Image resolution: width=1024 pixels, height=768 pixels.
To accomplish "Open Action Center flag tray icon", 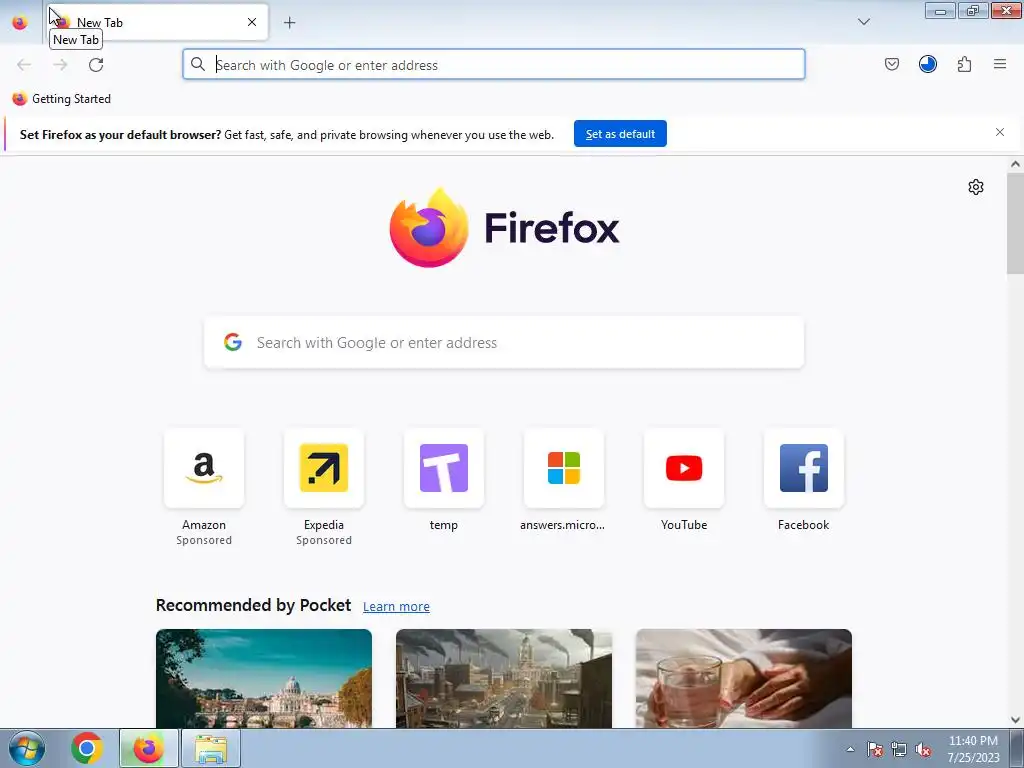I will click(874, 749).
